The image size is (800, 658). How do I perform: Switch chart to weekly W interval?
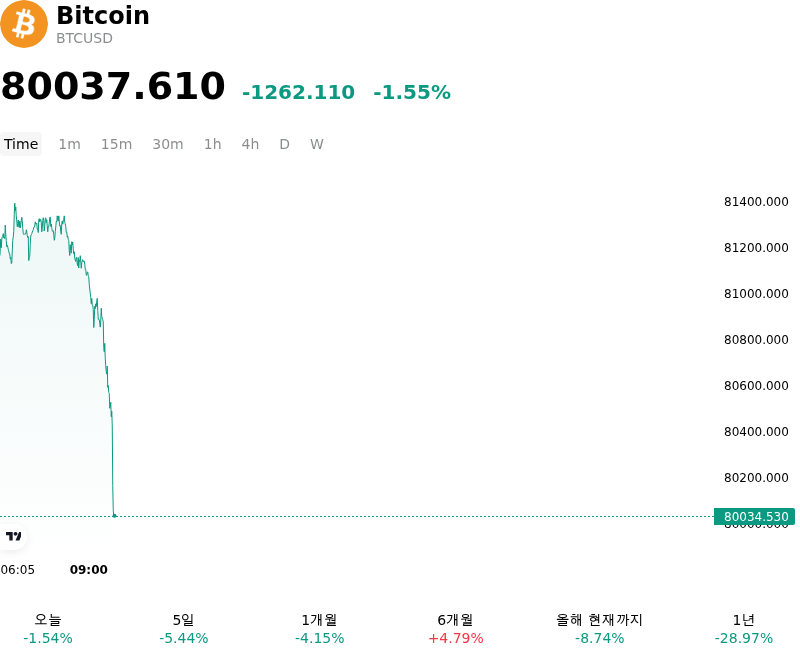click(317, 144)
